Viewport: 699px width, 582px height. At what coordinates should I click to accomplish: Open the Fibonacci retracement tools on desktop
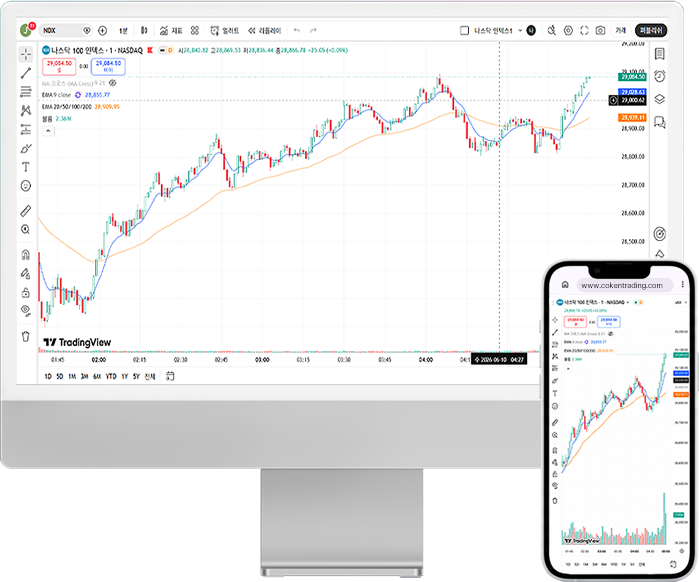(26, 92)
